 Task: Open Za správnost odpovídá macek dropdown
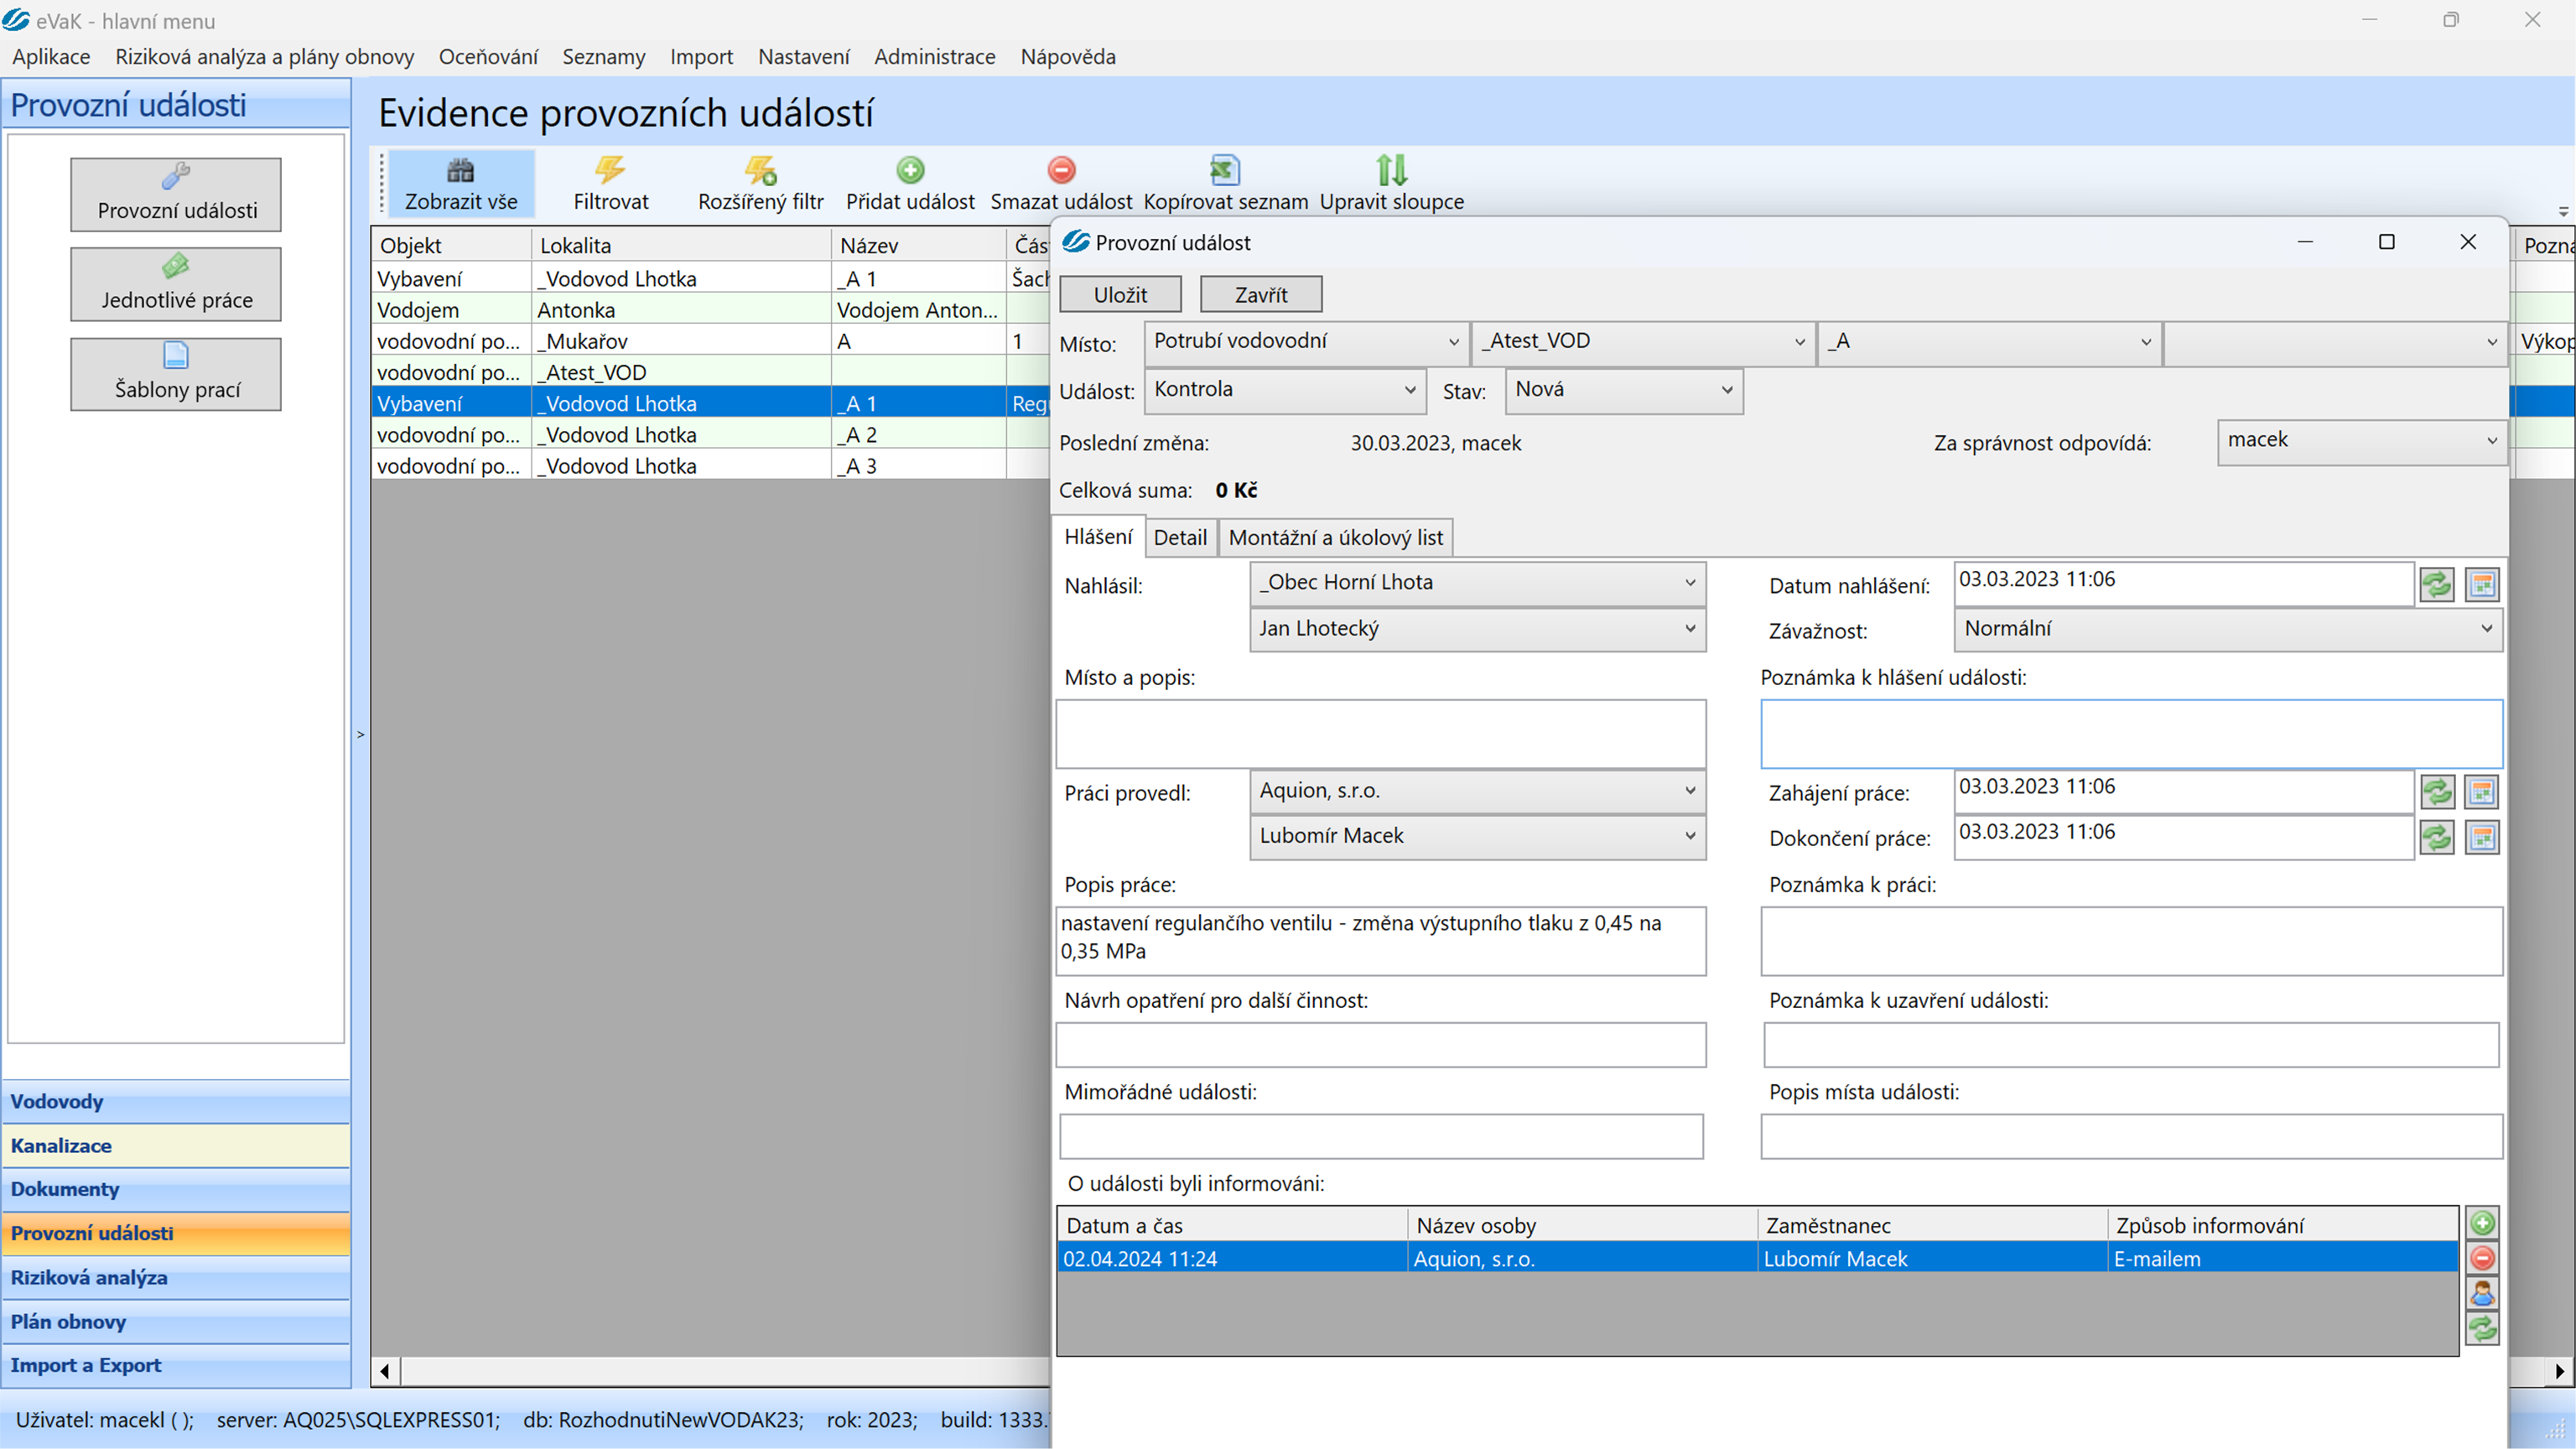[x=2362, y=441]
